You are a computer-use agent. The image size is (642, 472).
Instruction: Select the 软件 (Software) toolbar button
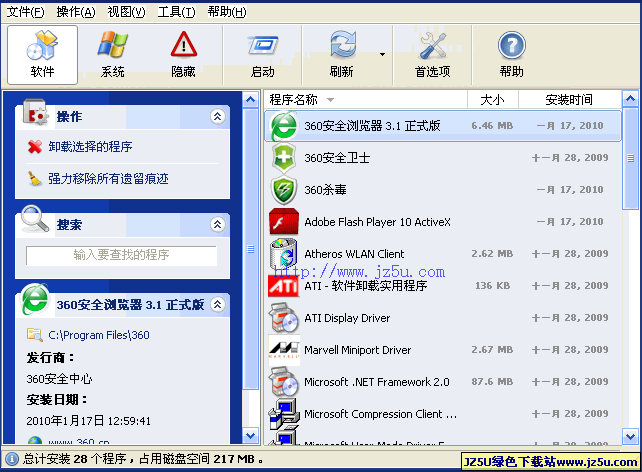tap(42, 55)
